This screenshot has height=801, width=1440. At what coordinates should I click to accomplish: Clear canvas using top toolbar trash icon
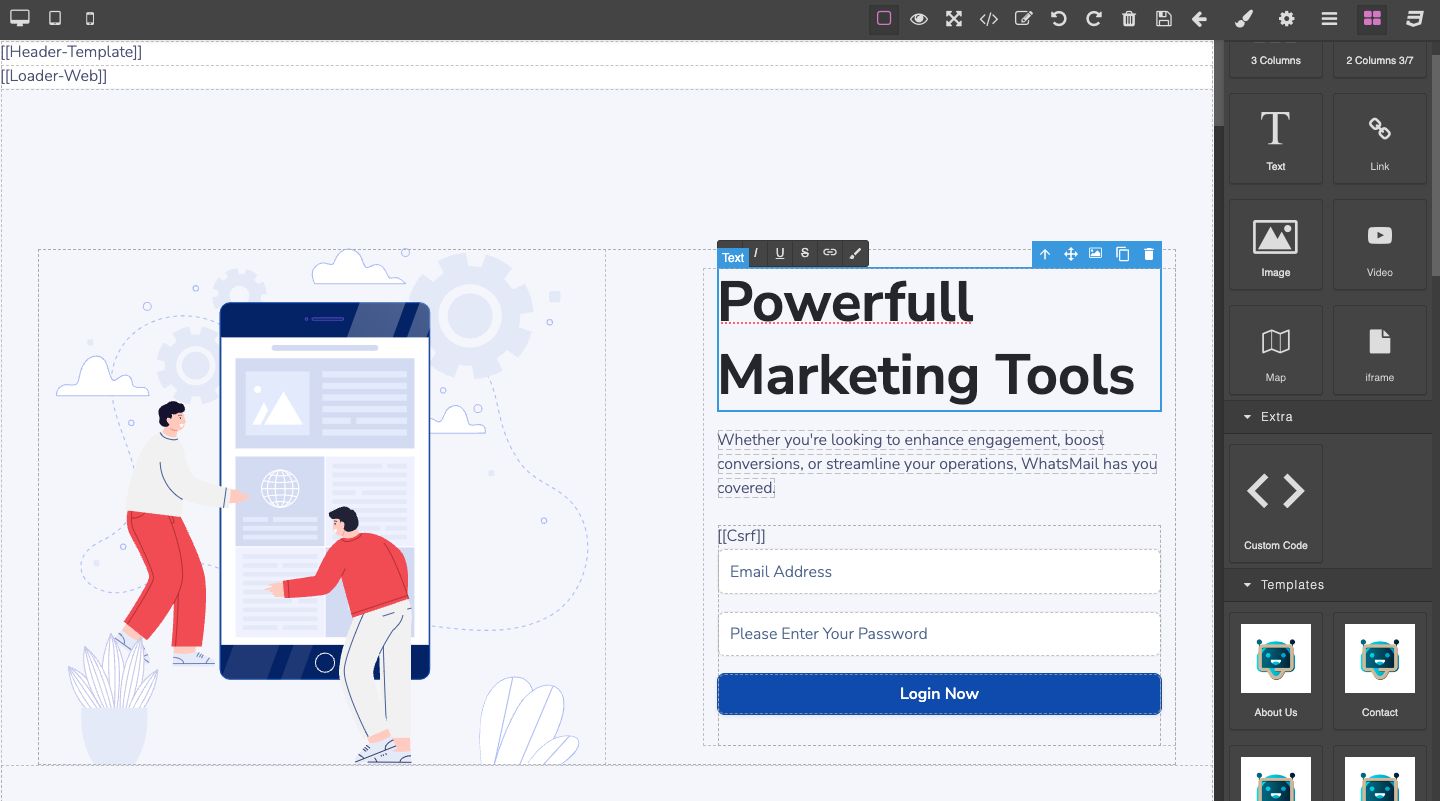tap(1129, 19)
